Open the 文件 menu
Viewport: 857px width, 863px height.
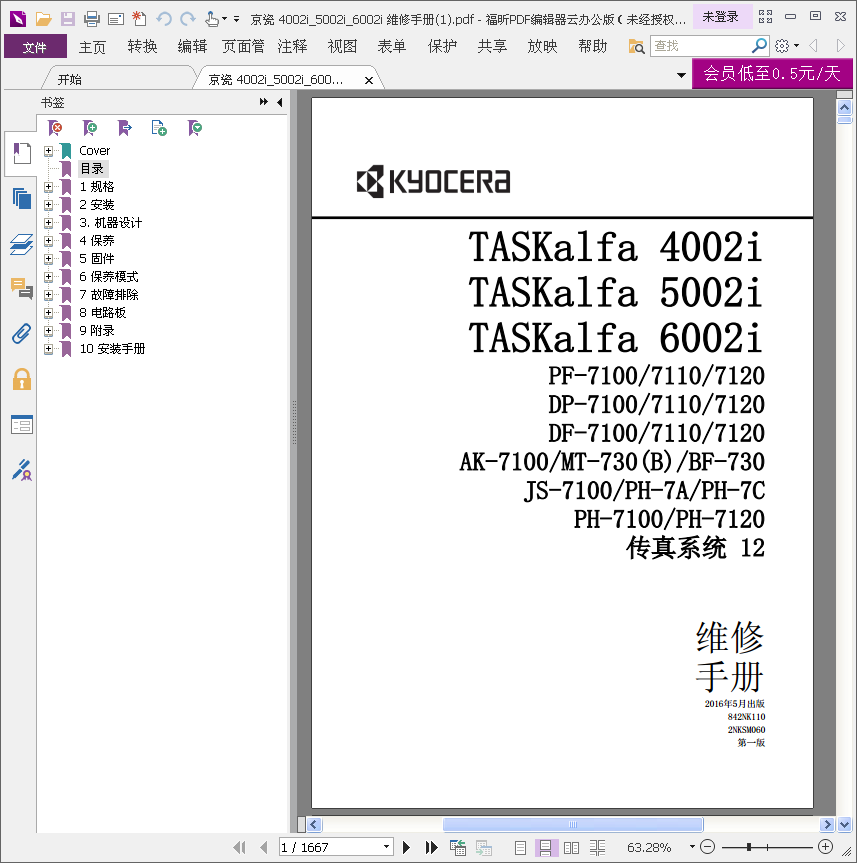35,47
